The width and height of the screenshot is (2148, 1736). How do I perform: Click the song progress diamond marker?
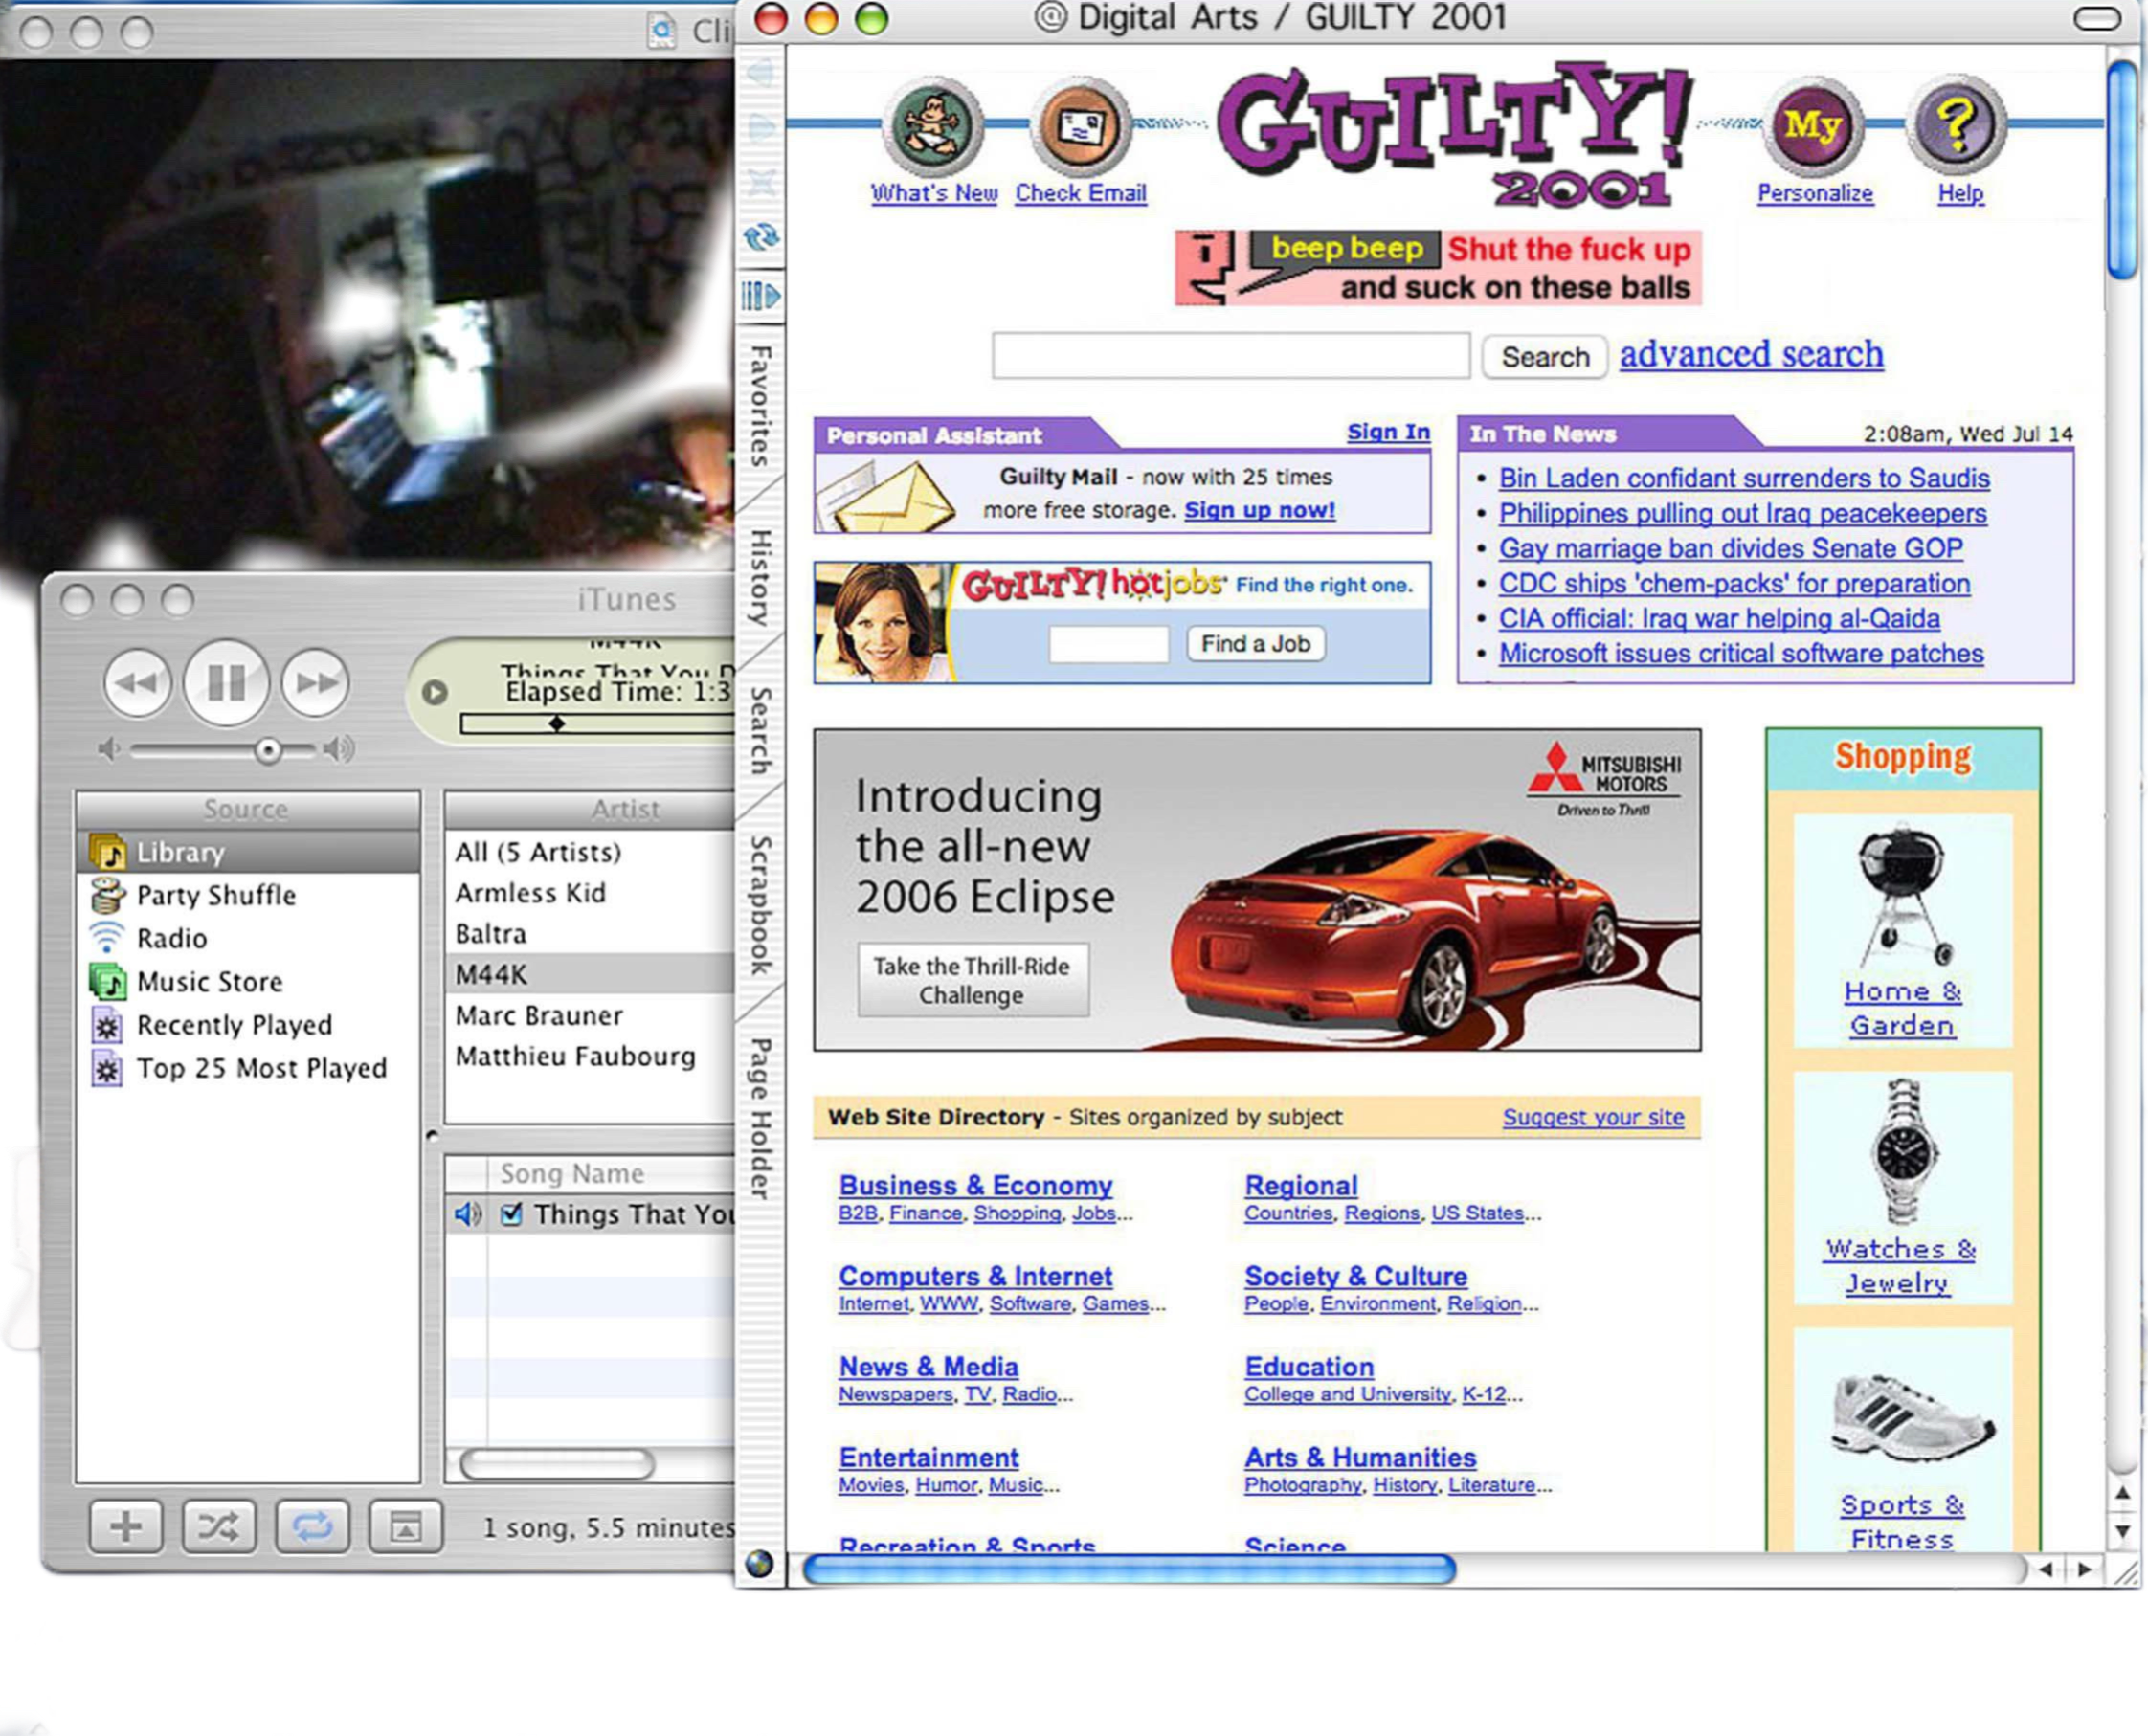[557, 723]
